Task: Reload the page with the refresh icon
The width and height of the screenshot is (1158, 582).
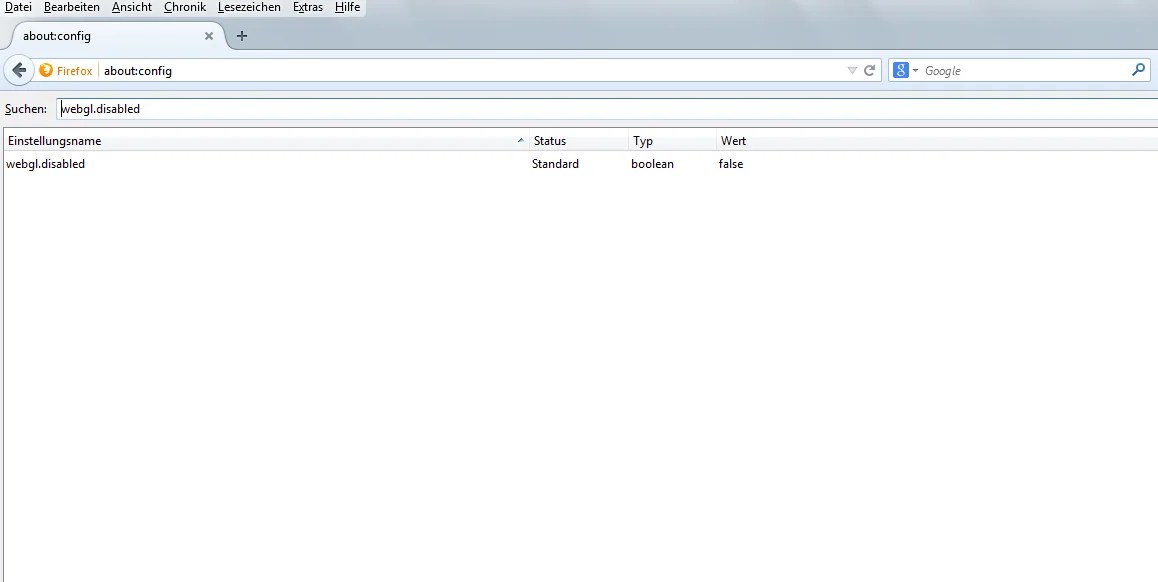Action: click(x=870, y=71)
